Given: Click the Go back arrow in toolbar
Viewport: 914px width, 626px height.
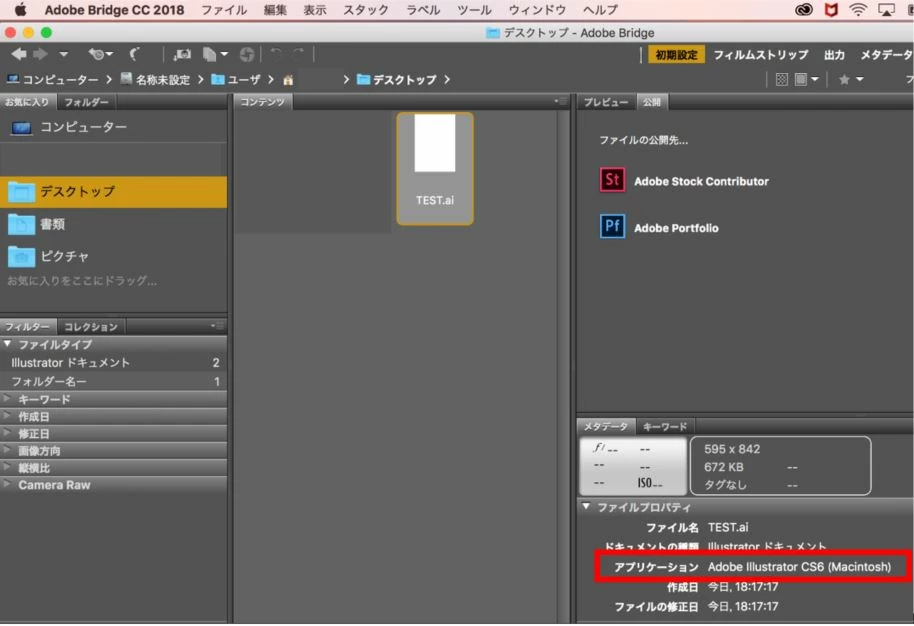Looking at the screenshot, I should click(19, 54).
